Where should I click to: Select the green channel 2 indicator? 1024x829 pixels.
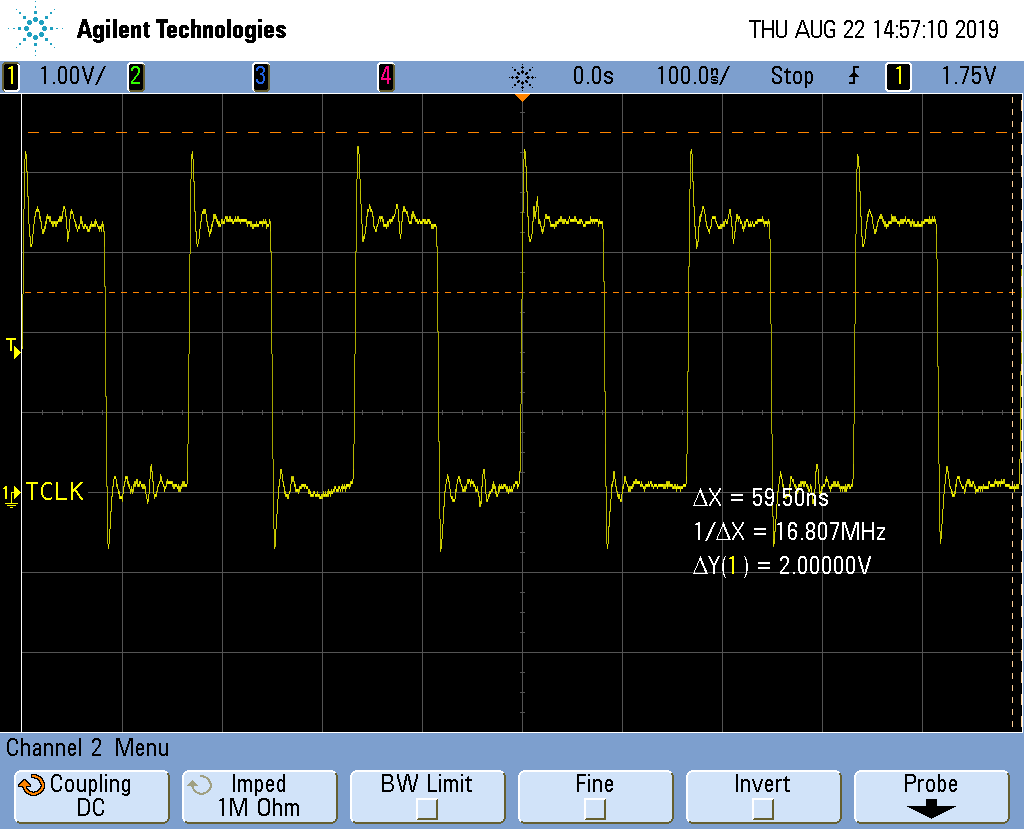pyautogui.click(x=134, y=76)
